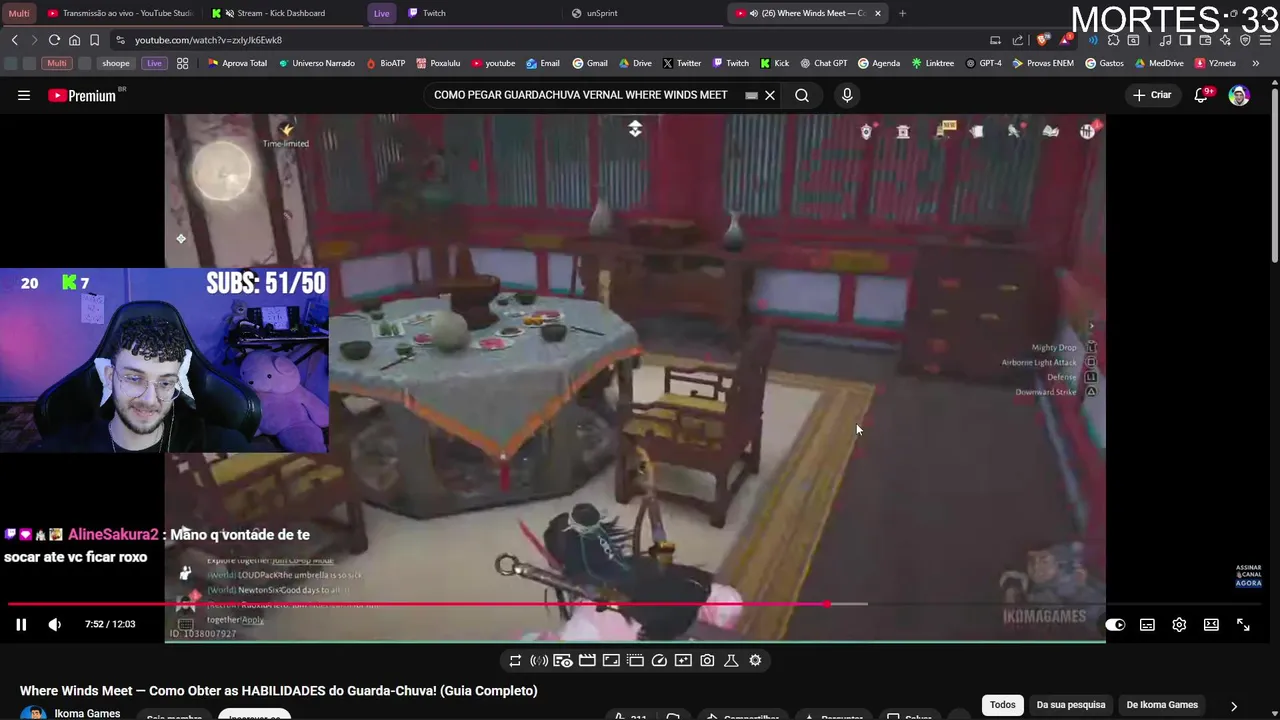1280x720 pixels.
Task: Open enhancer toolbar settings gear
Action: [755, 660]
